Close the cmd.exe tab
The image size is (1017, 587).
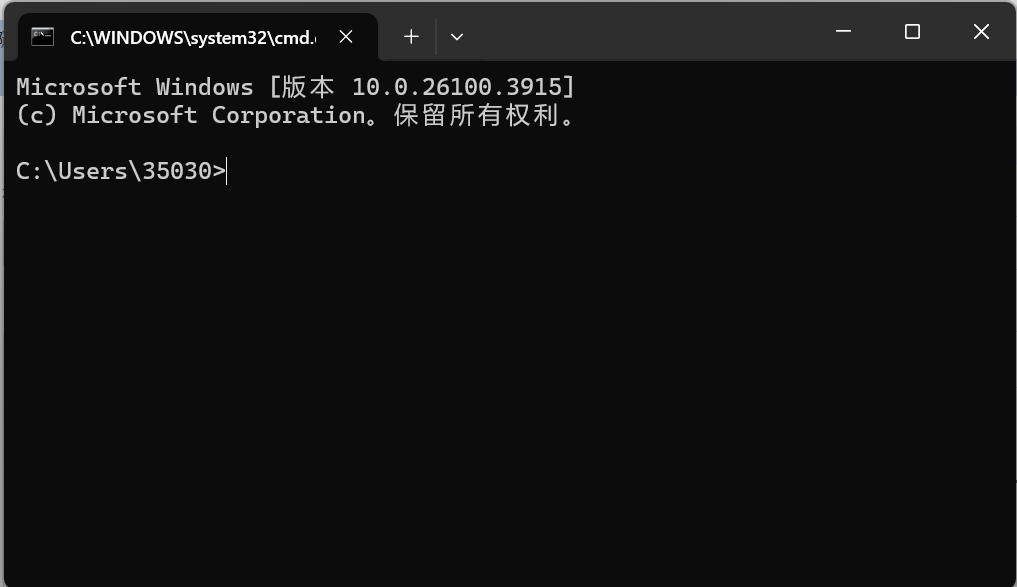[346, 37]
